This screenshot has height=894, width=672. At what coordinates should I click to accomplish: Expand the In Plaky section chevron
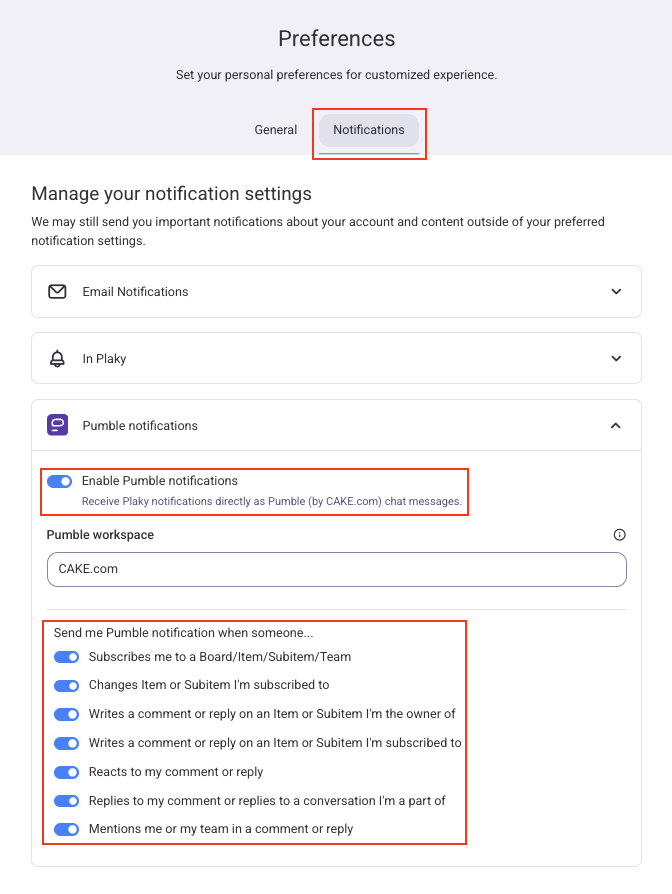tap(616, 359)
